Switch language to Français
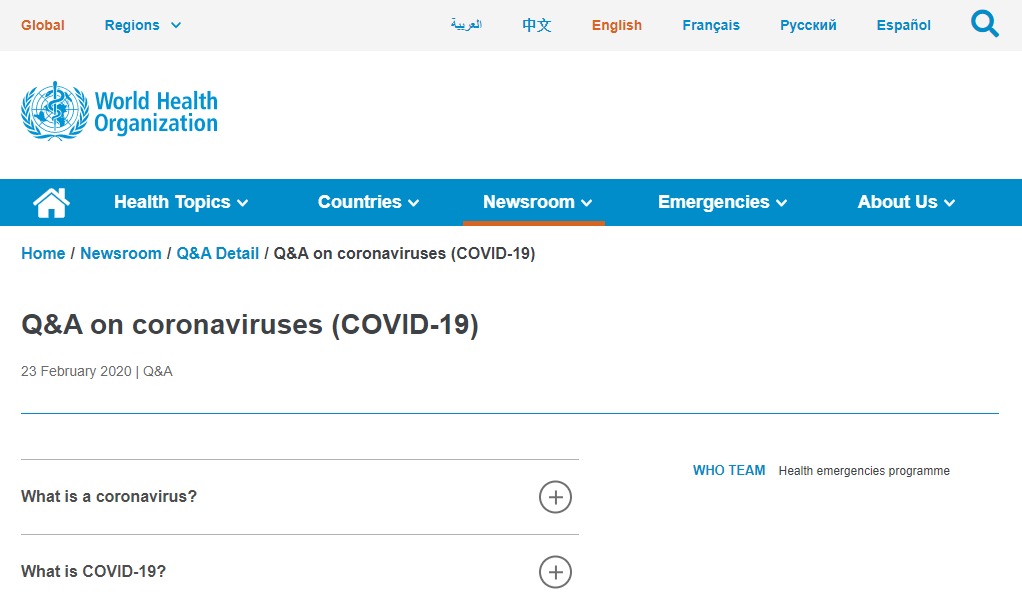The image size is (1022, 607). tap(711, 25)
